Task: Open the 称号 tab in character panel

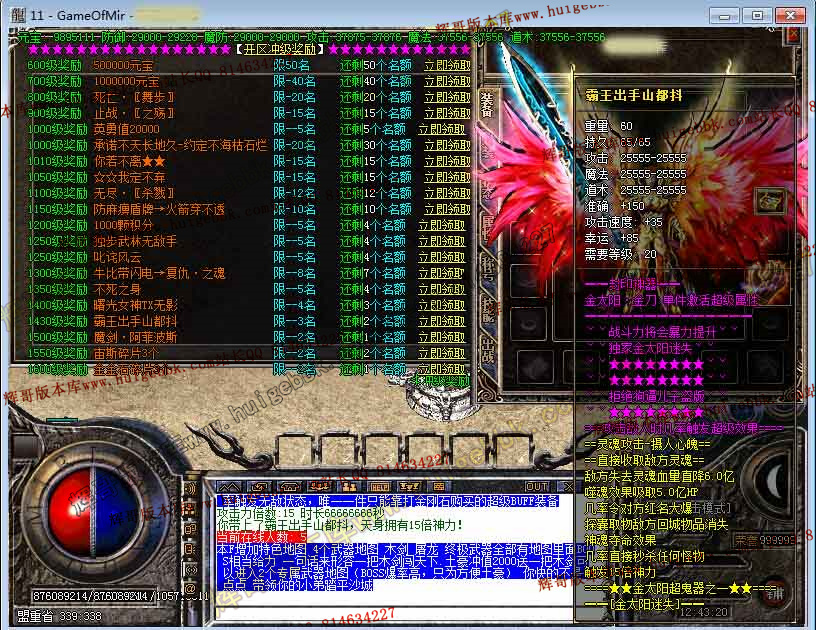Action: (487, 271)
